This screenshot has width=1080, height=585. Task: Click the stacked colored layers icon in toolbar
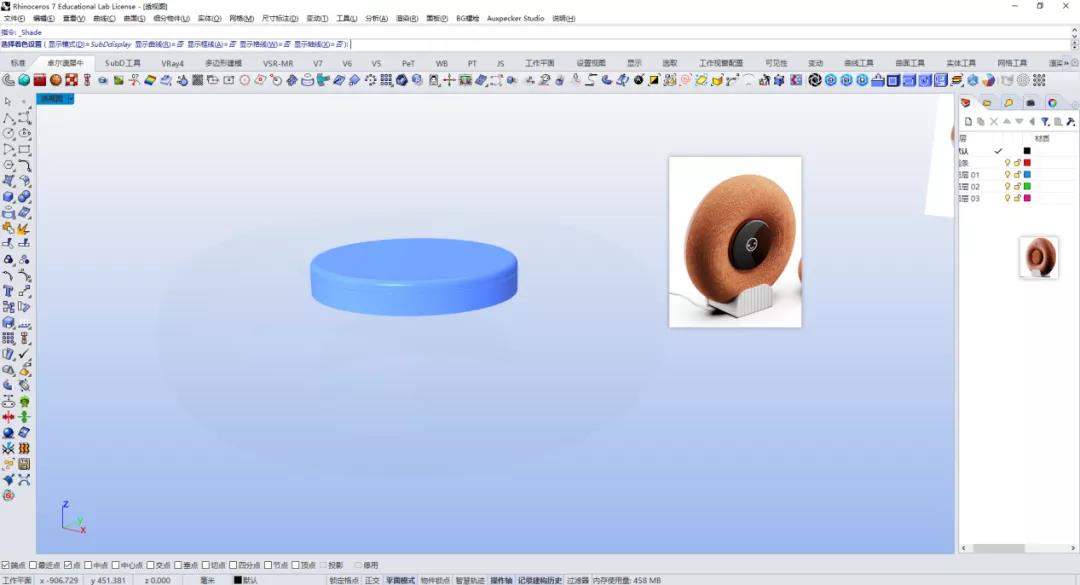(x=957, y=81)
